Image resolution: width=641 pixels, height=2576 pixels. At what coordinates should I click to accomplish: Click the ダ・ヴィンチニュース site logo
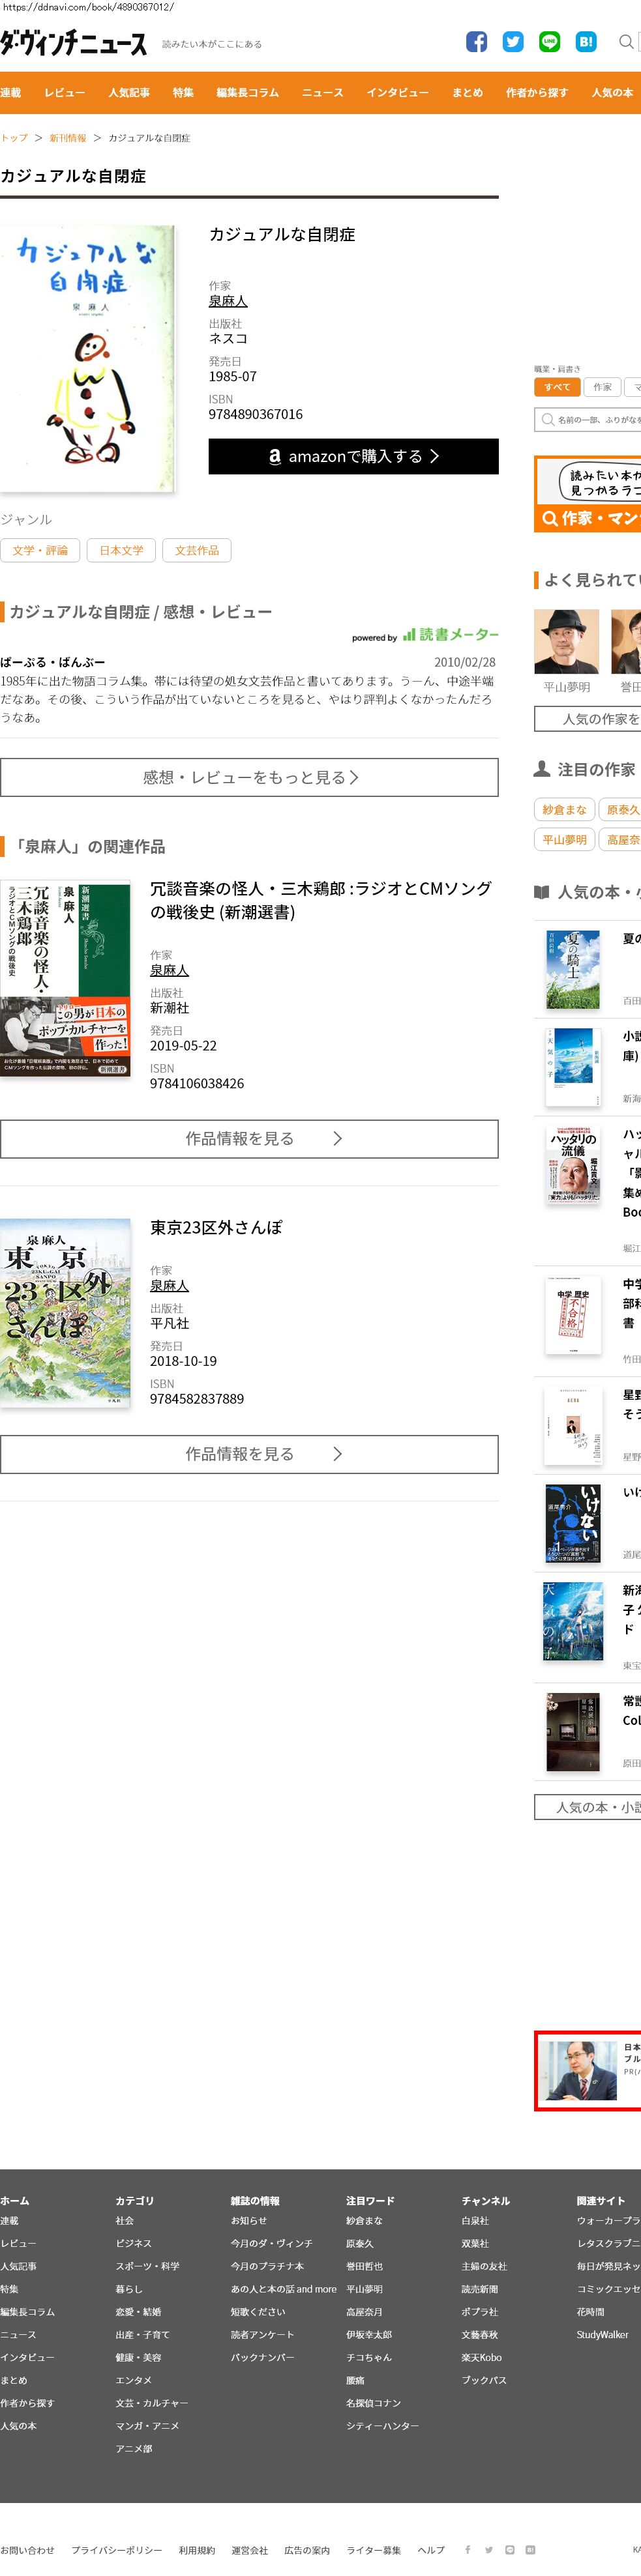point(74,43)
